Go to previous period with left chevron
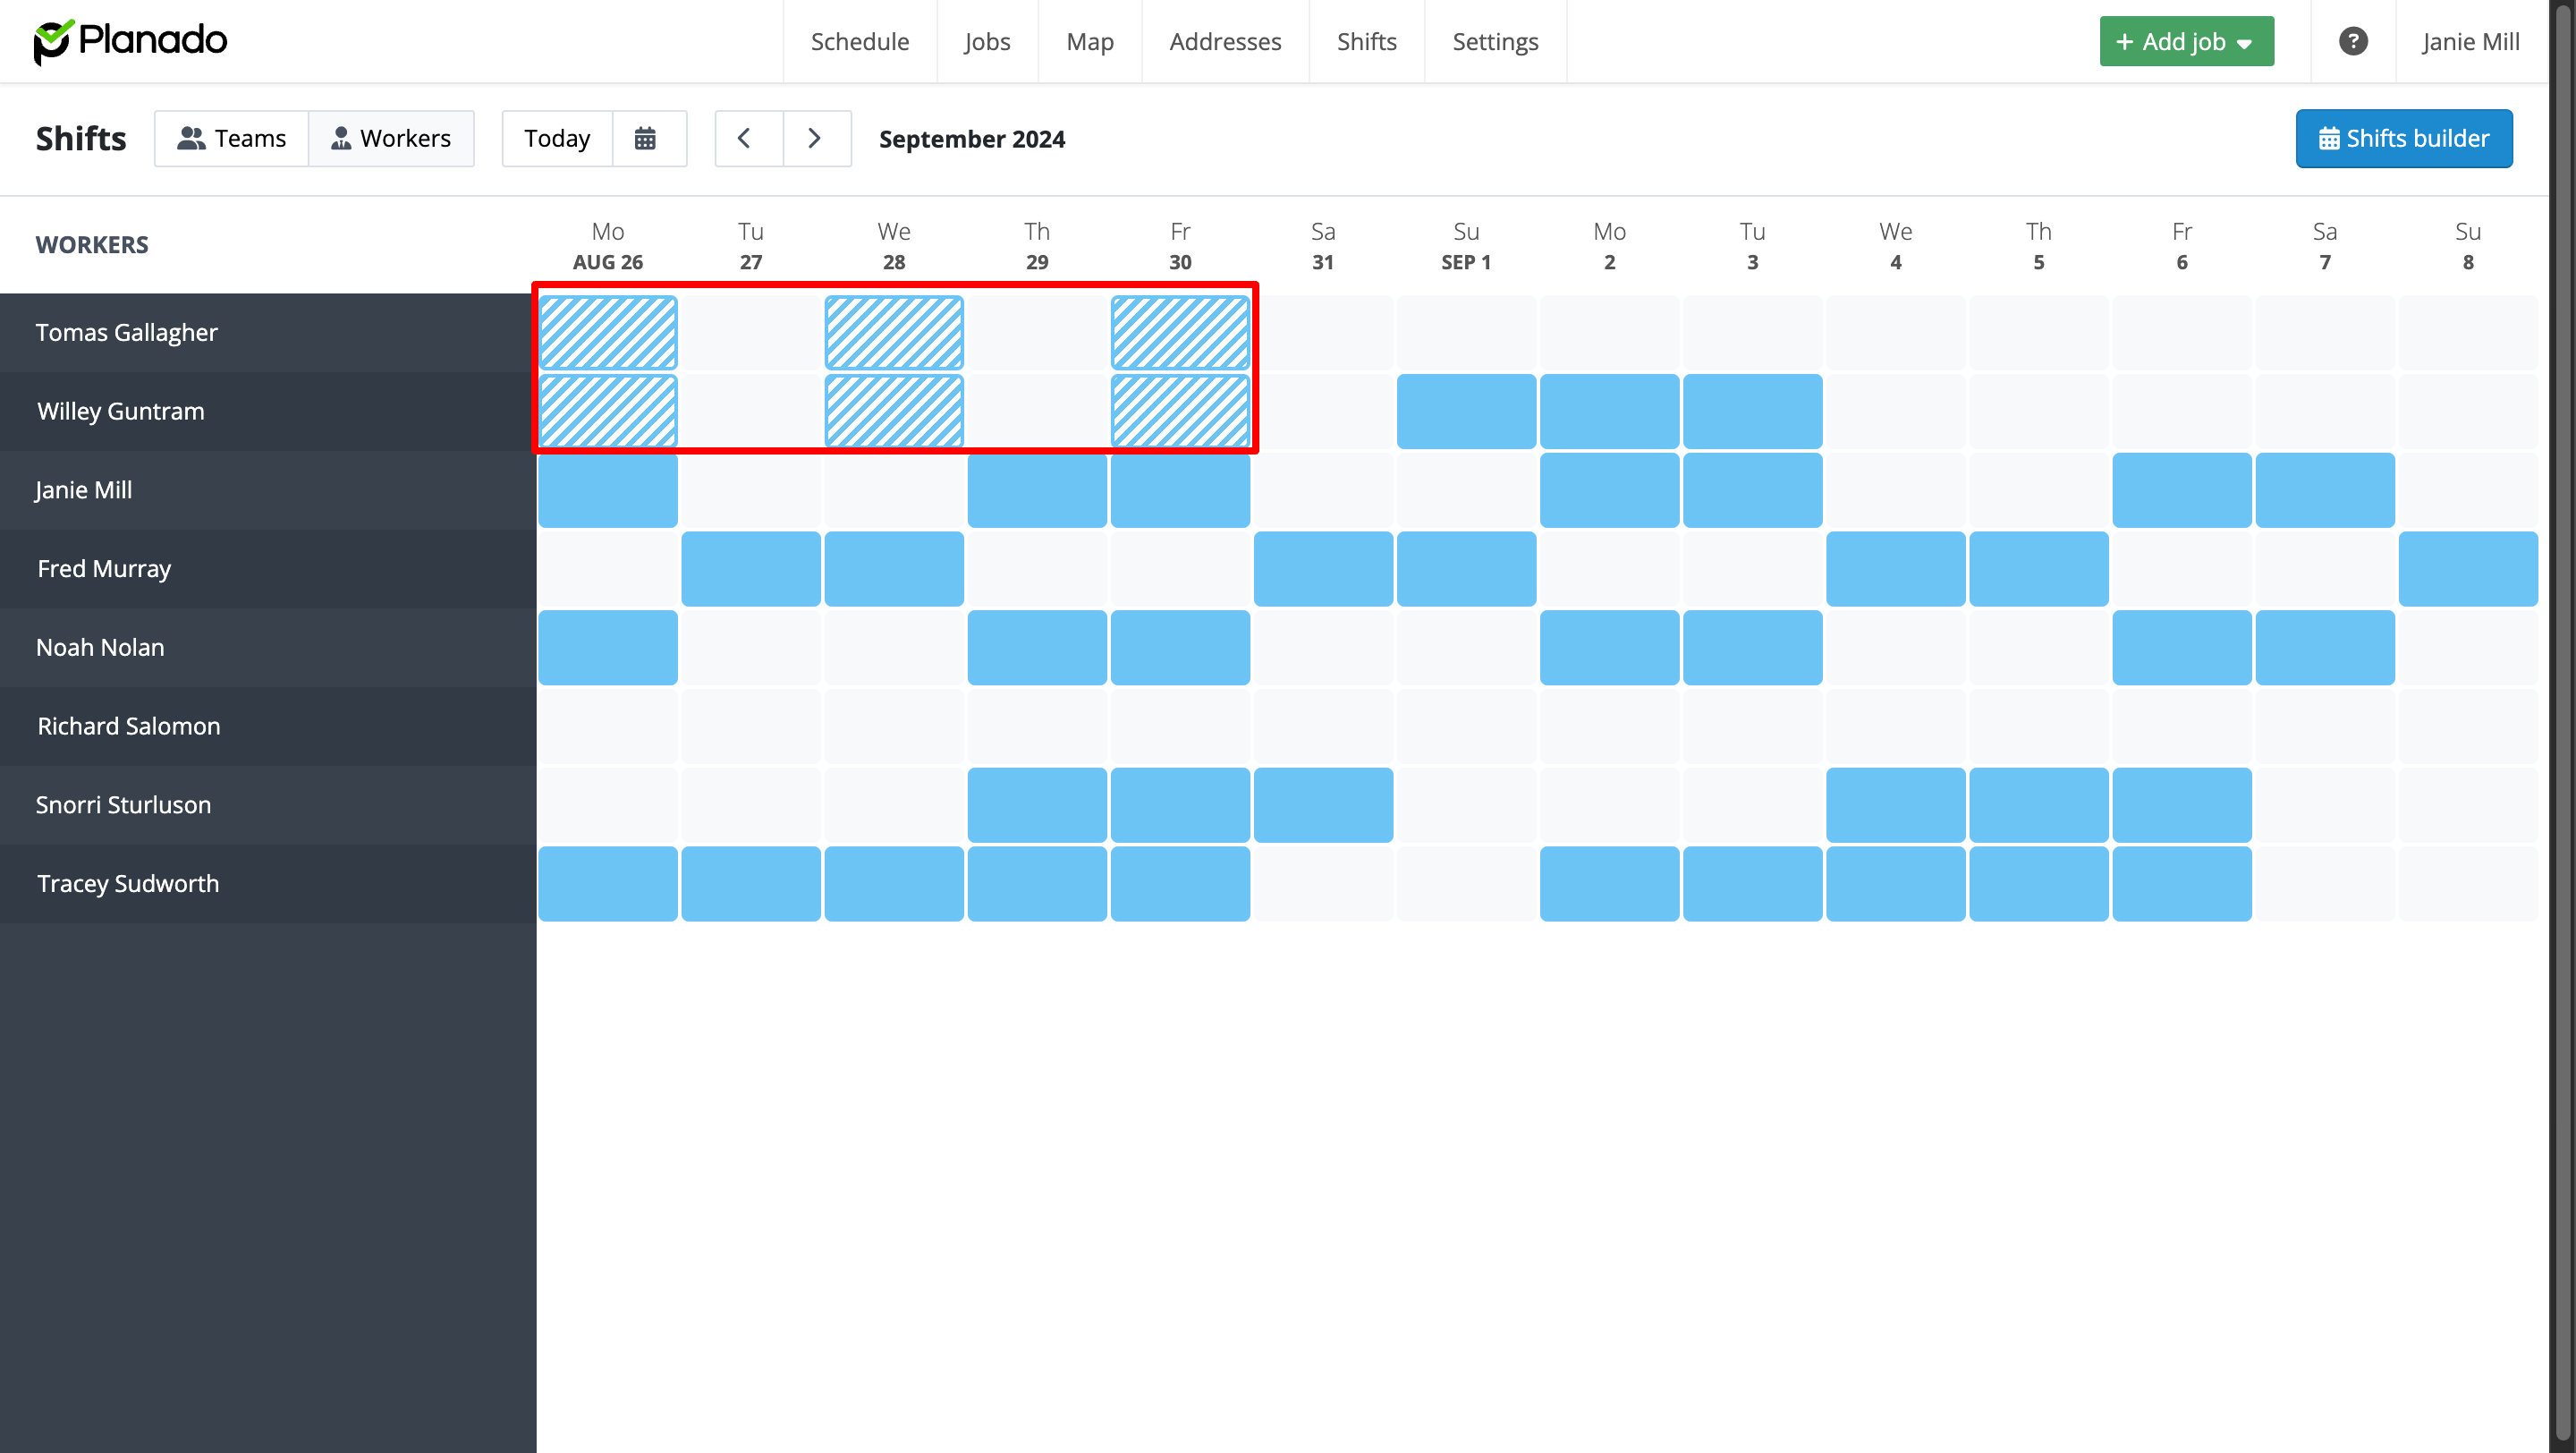2576x1453 pixels. point(744,138)
